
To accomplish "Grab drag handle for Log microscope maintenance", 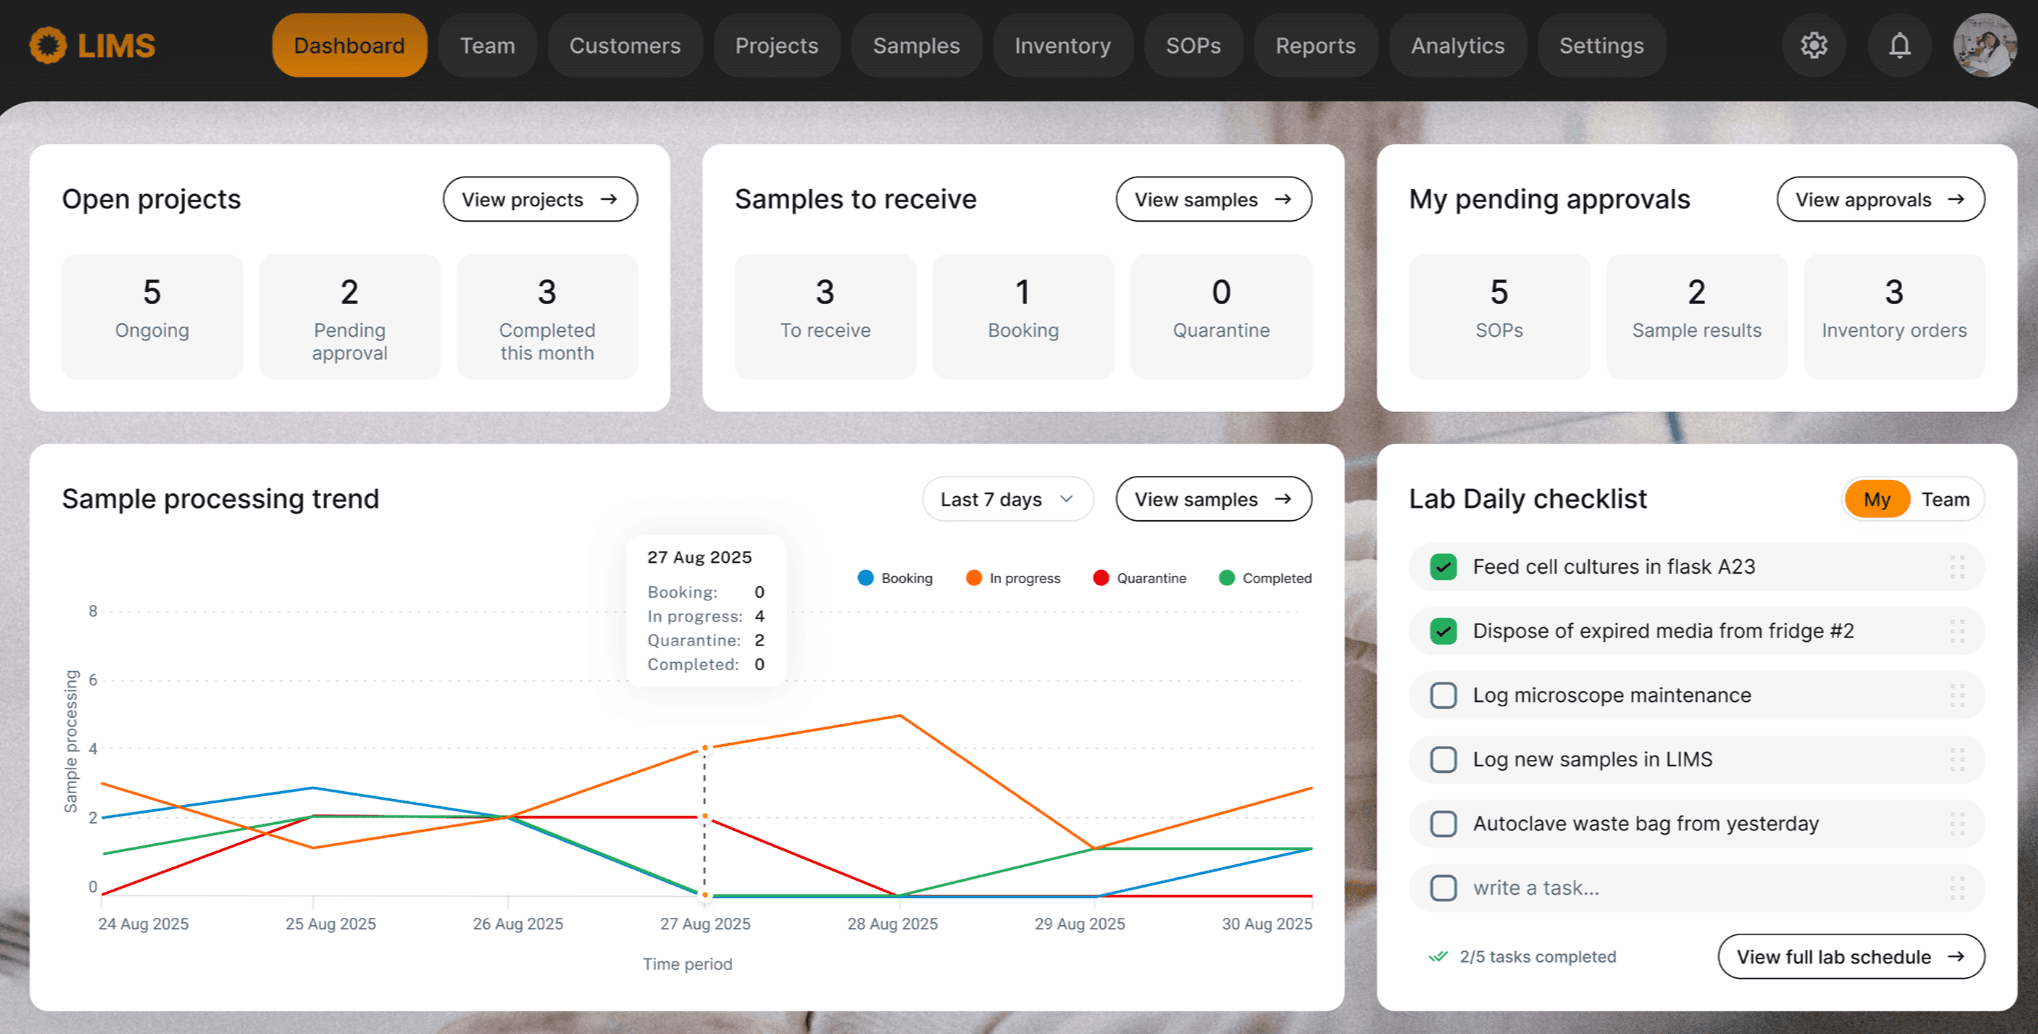I will (1957, 695).
